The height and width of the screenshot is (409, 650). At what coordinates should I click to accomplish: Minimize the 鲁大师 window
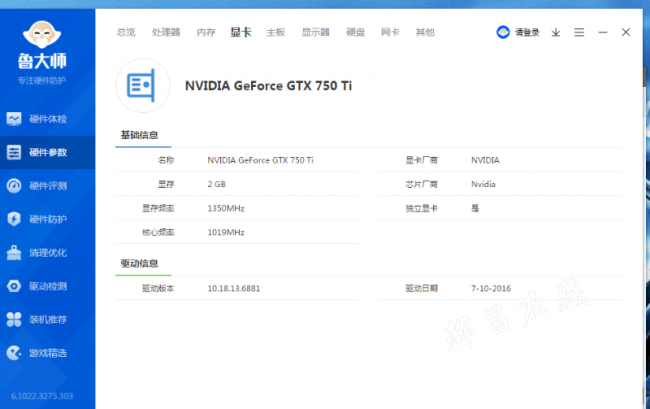(603, 32)
